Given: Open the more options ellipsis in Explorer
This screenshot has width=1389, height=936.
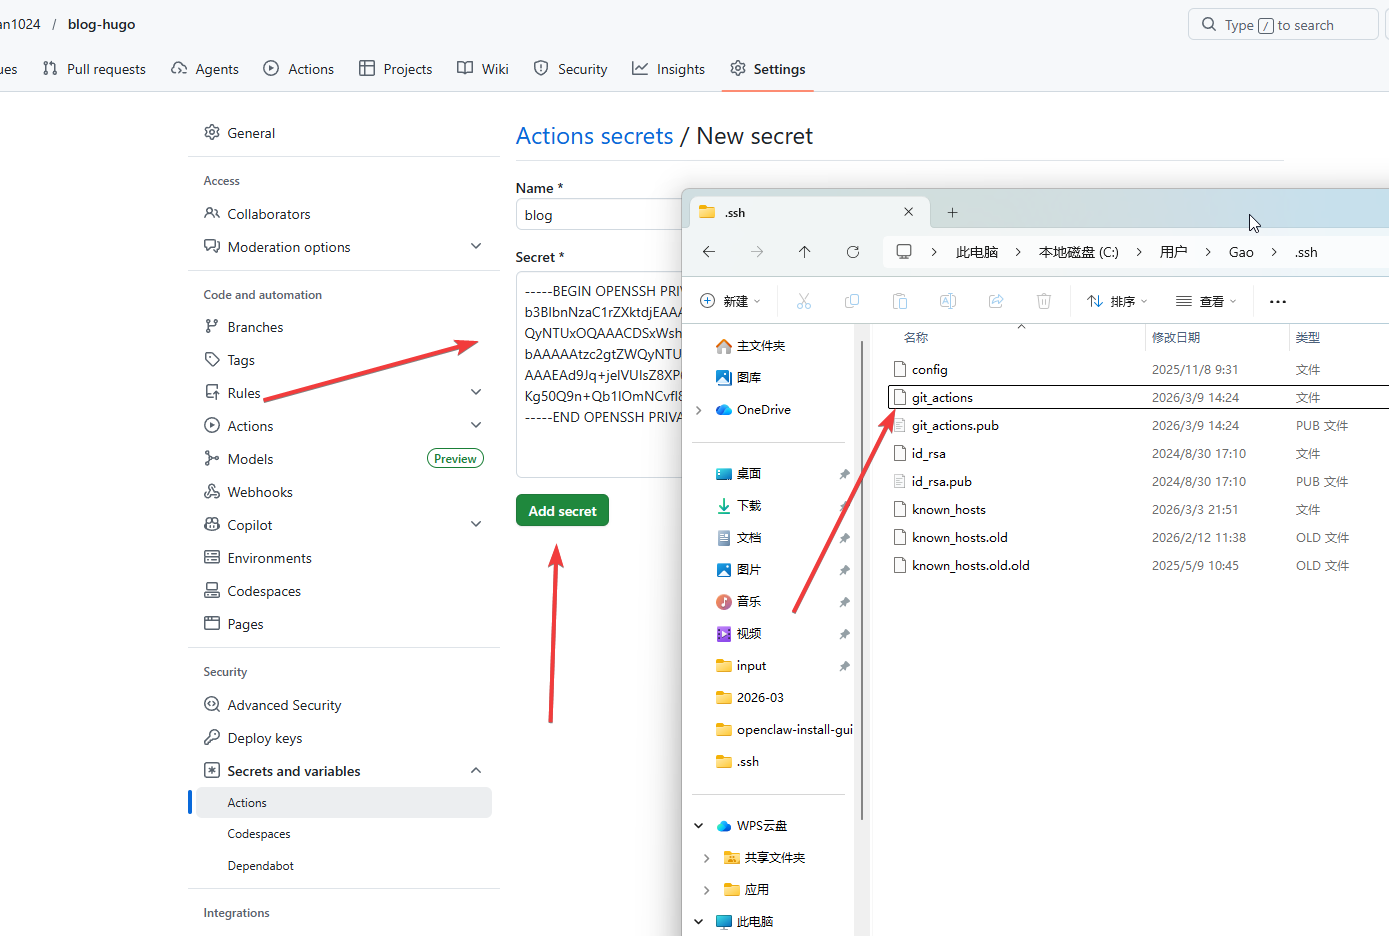Looking at the screenshot, I should click(x=1277, y=301).
